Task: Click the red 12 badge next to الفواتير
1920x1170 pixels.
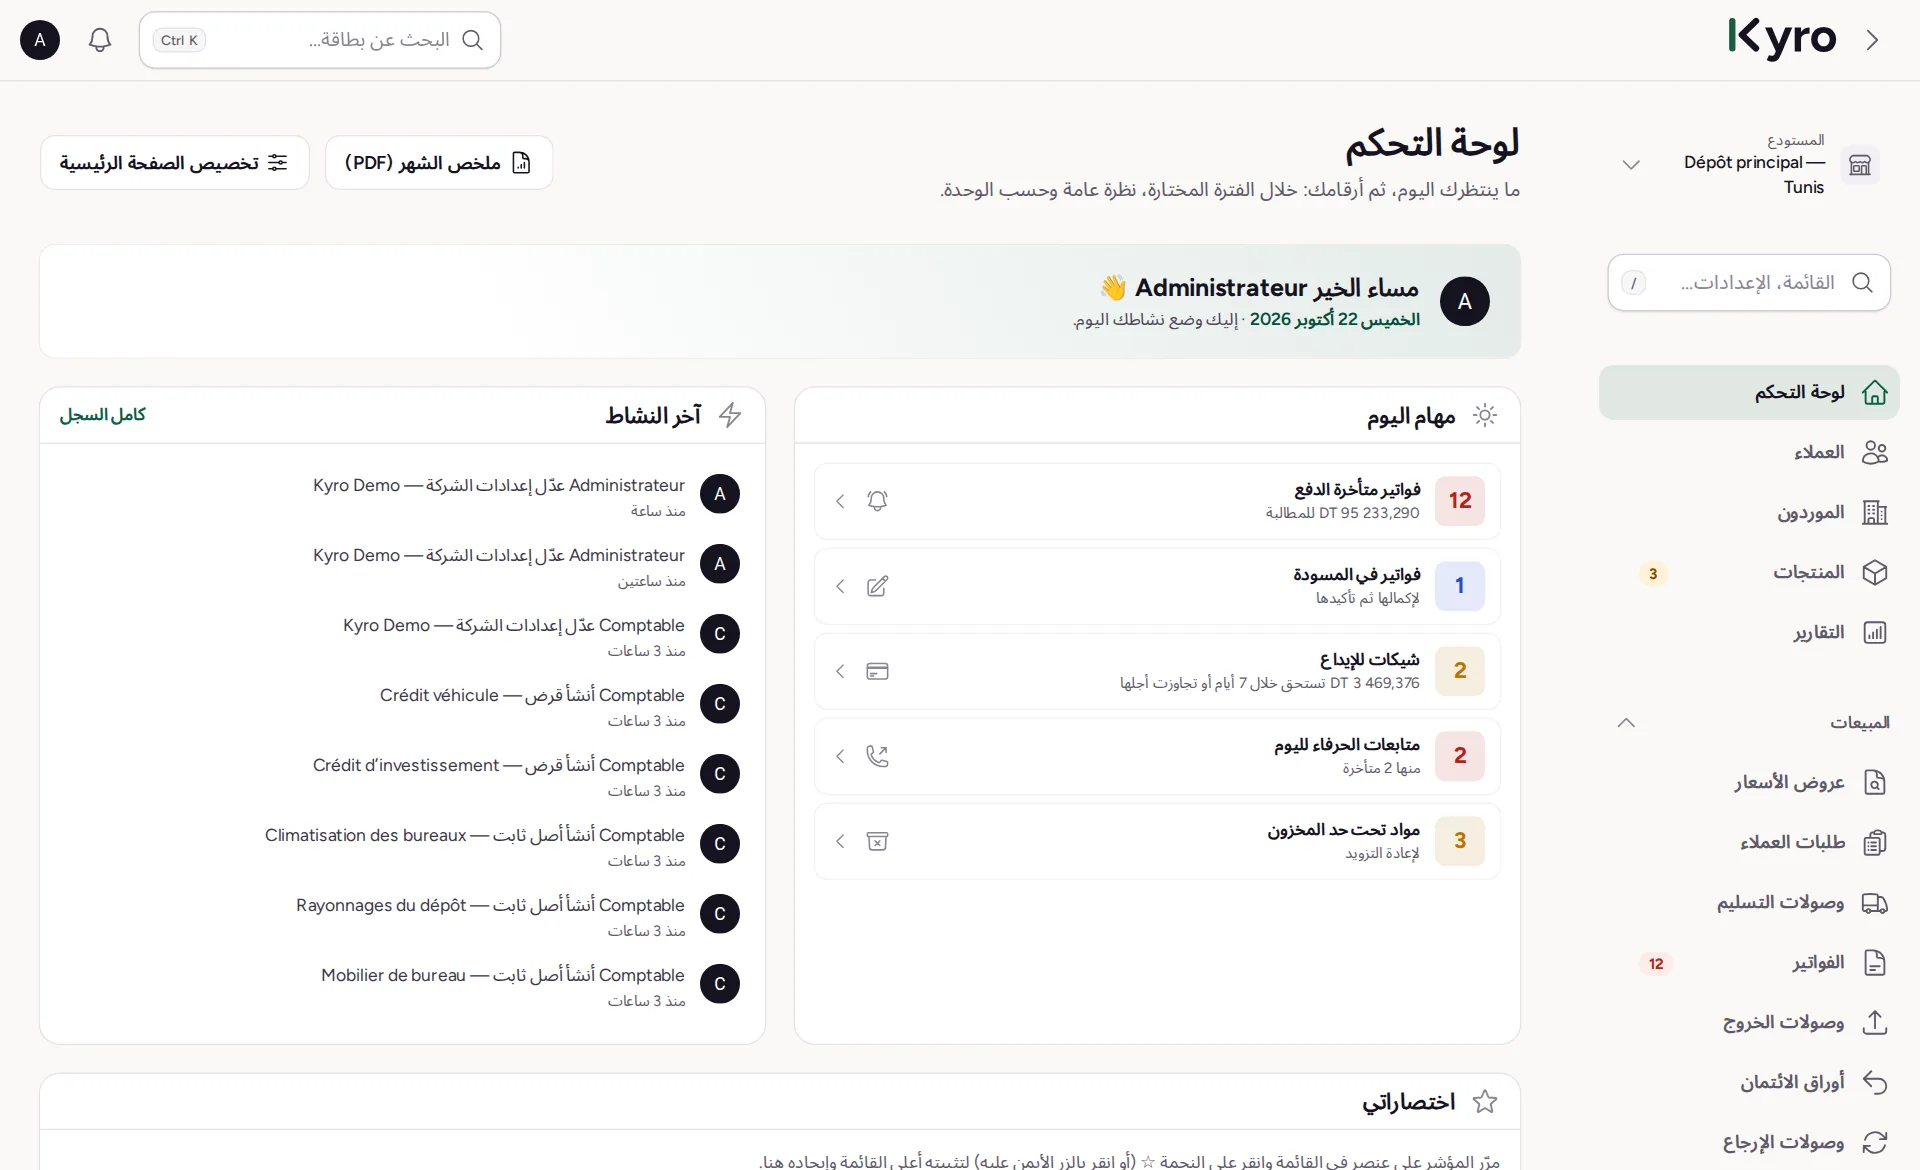Action: click(x=1656, y=963)
